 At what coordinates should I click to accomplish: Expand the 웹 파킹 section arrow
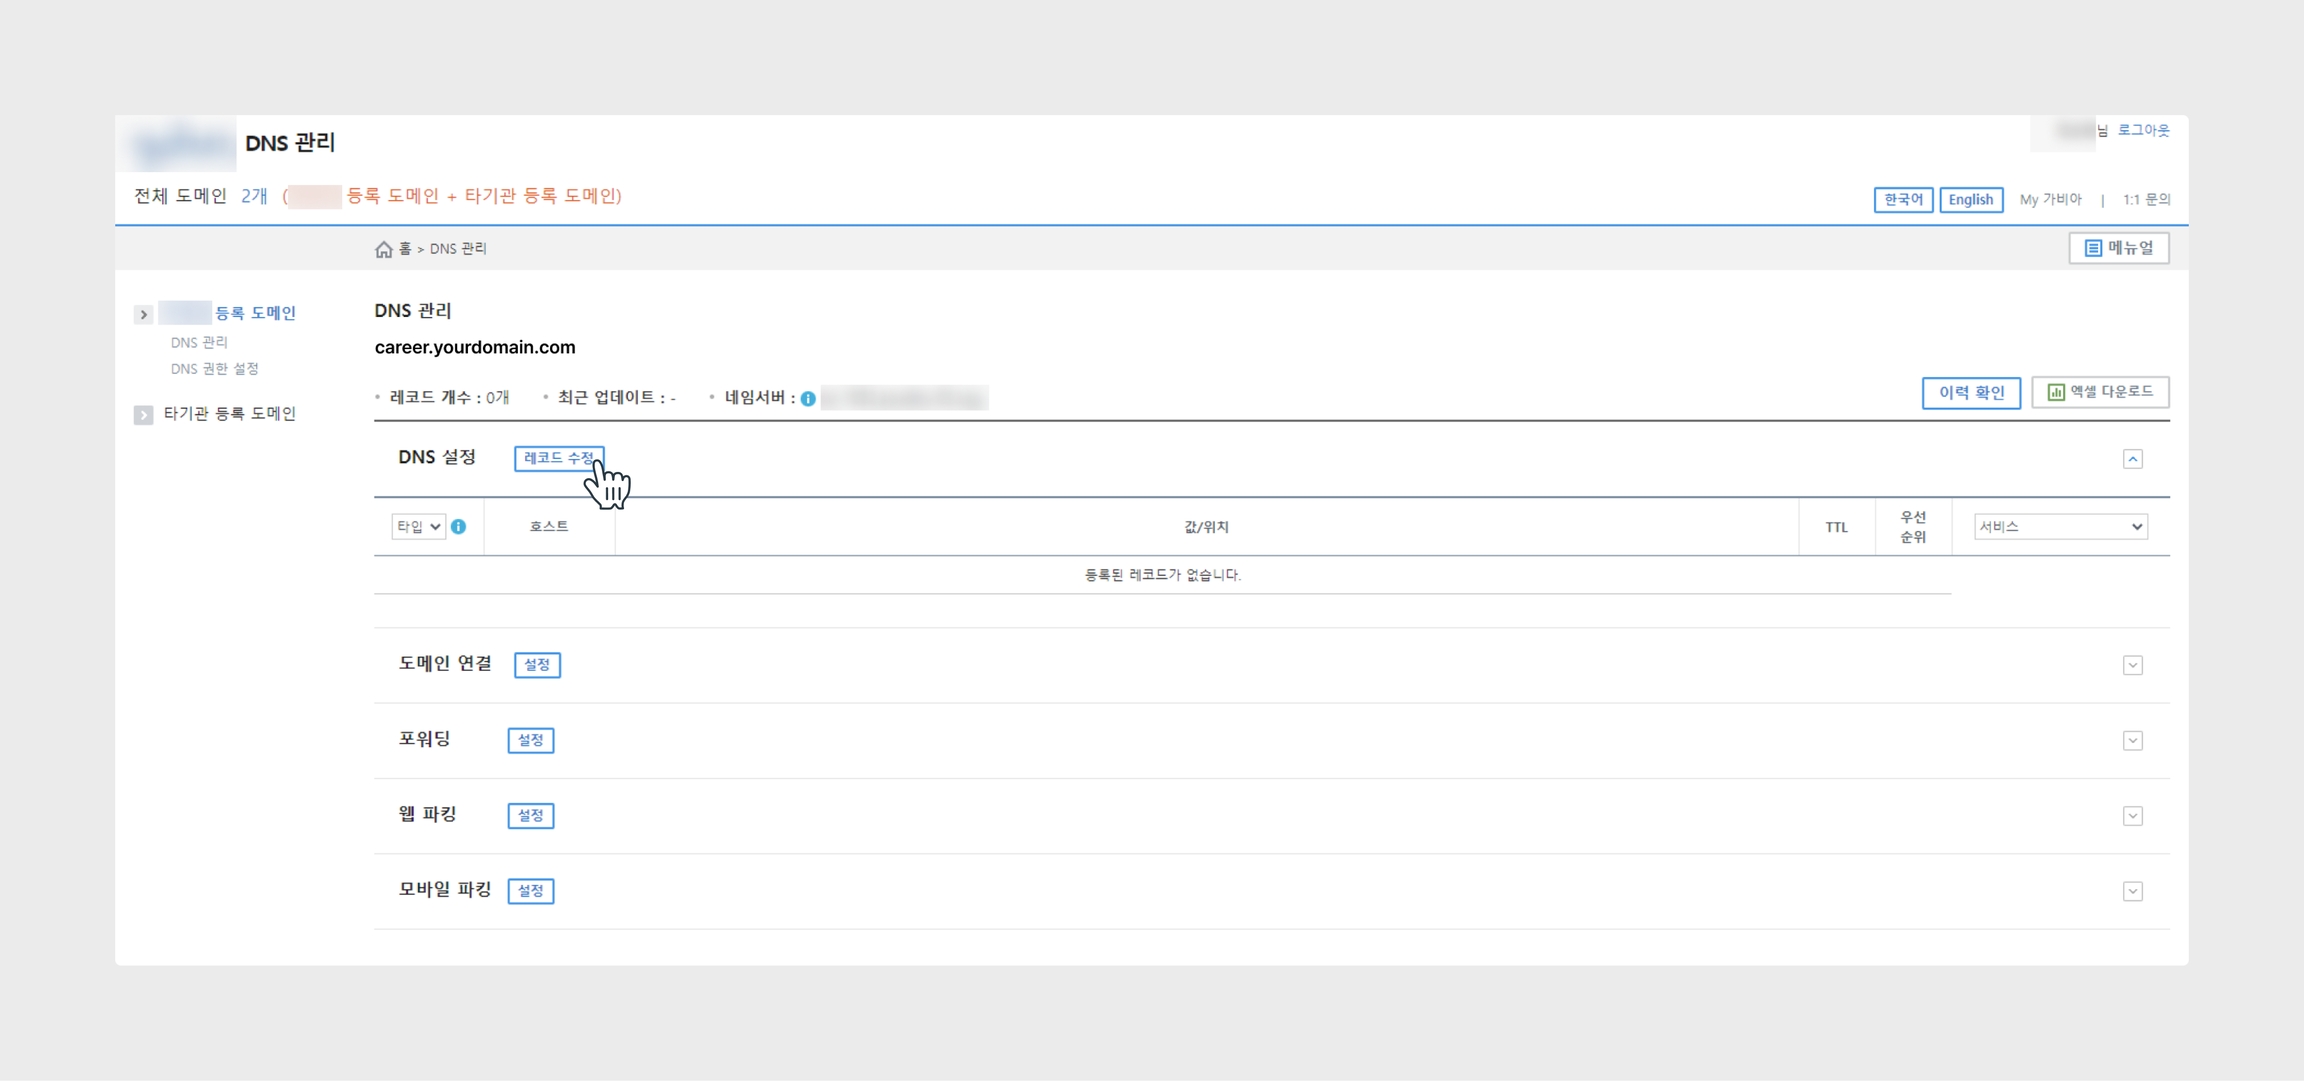(2132, 816)
